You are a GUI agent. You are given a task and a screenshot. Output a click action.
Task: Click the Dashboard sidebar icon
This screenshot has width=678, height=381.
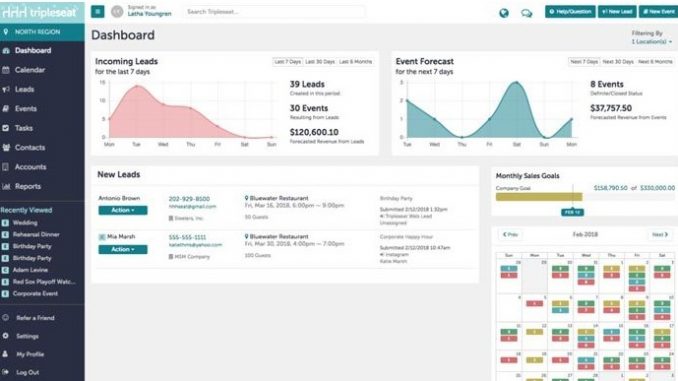click(x=6, y=51)
